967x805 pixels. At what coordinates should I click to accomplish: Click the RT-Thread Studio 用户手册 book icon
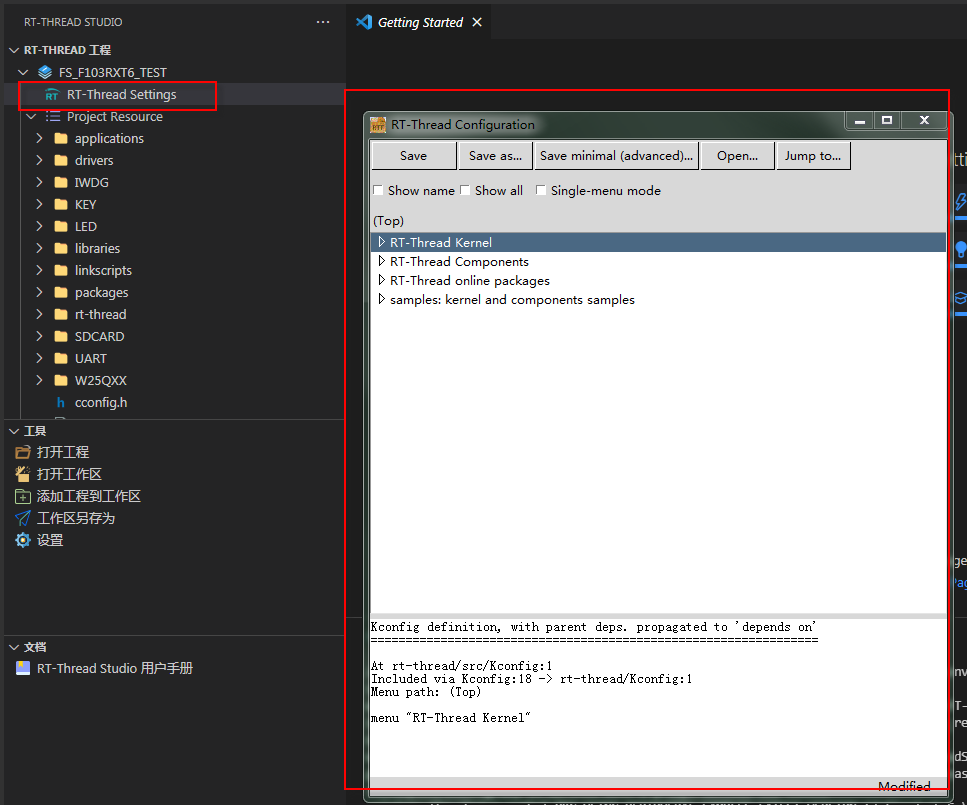tap(23, 669)
